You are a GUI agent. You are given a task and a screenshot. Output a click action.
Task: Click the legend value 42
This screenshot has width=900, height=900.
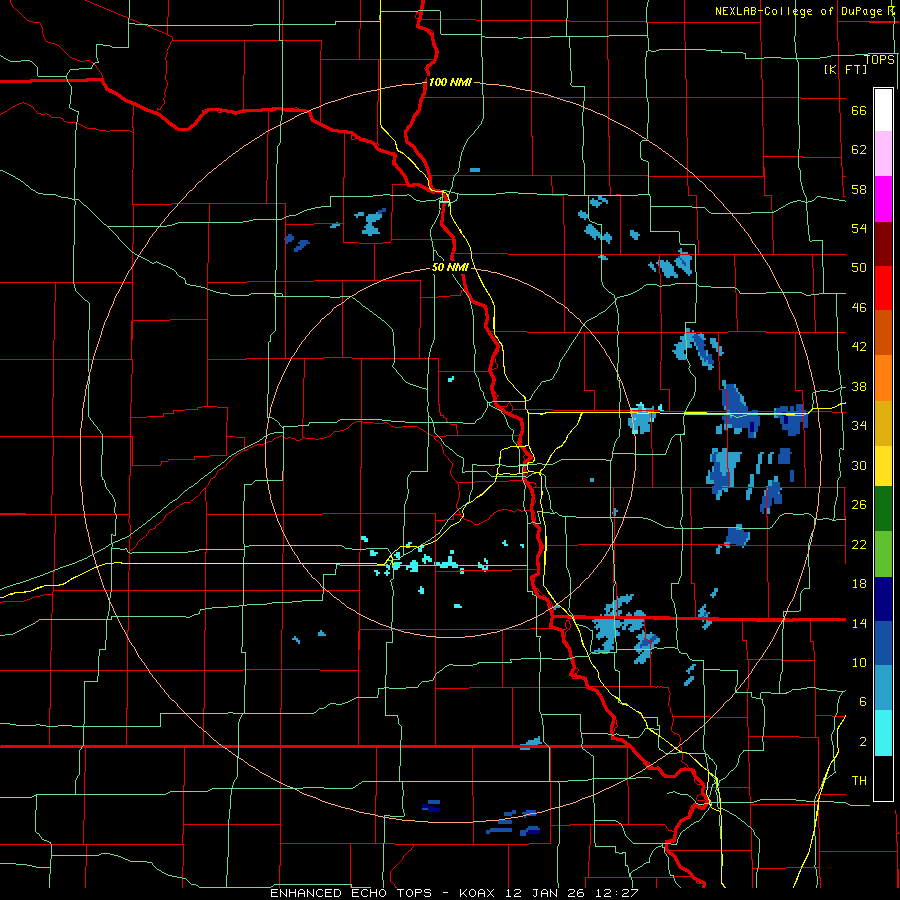pos(859,347)
